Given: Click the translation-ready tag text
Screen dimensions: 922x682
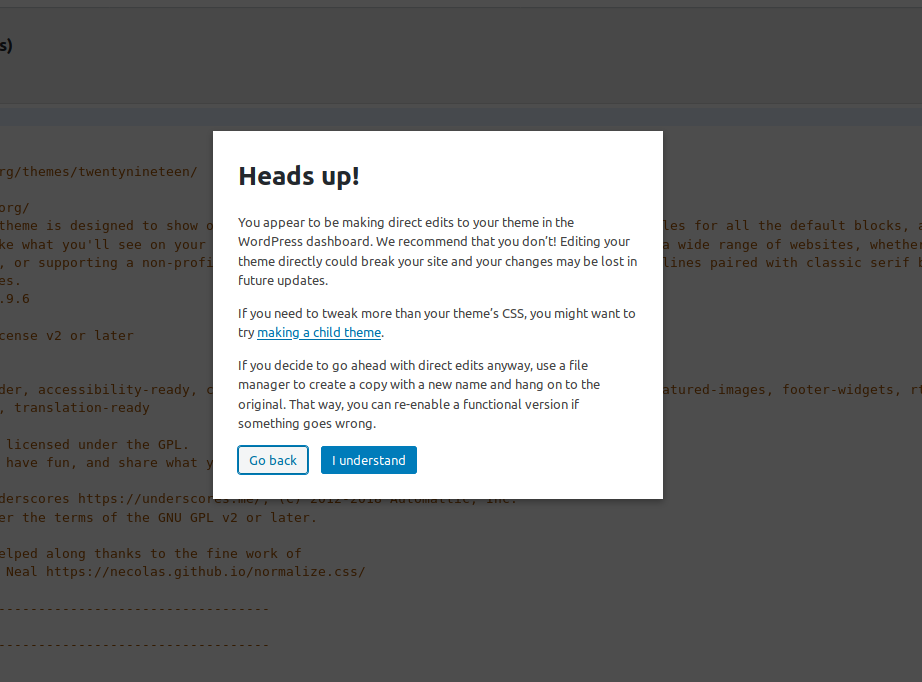Looking at the screenshot, I should click(82, 407).
